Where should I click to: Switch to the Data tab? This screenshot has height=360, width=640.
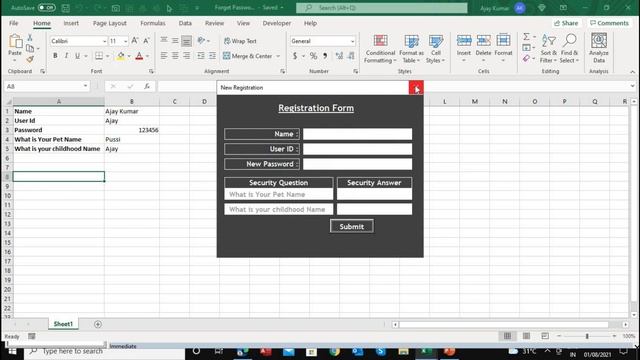click(x=185, y=23)
